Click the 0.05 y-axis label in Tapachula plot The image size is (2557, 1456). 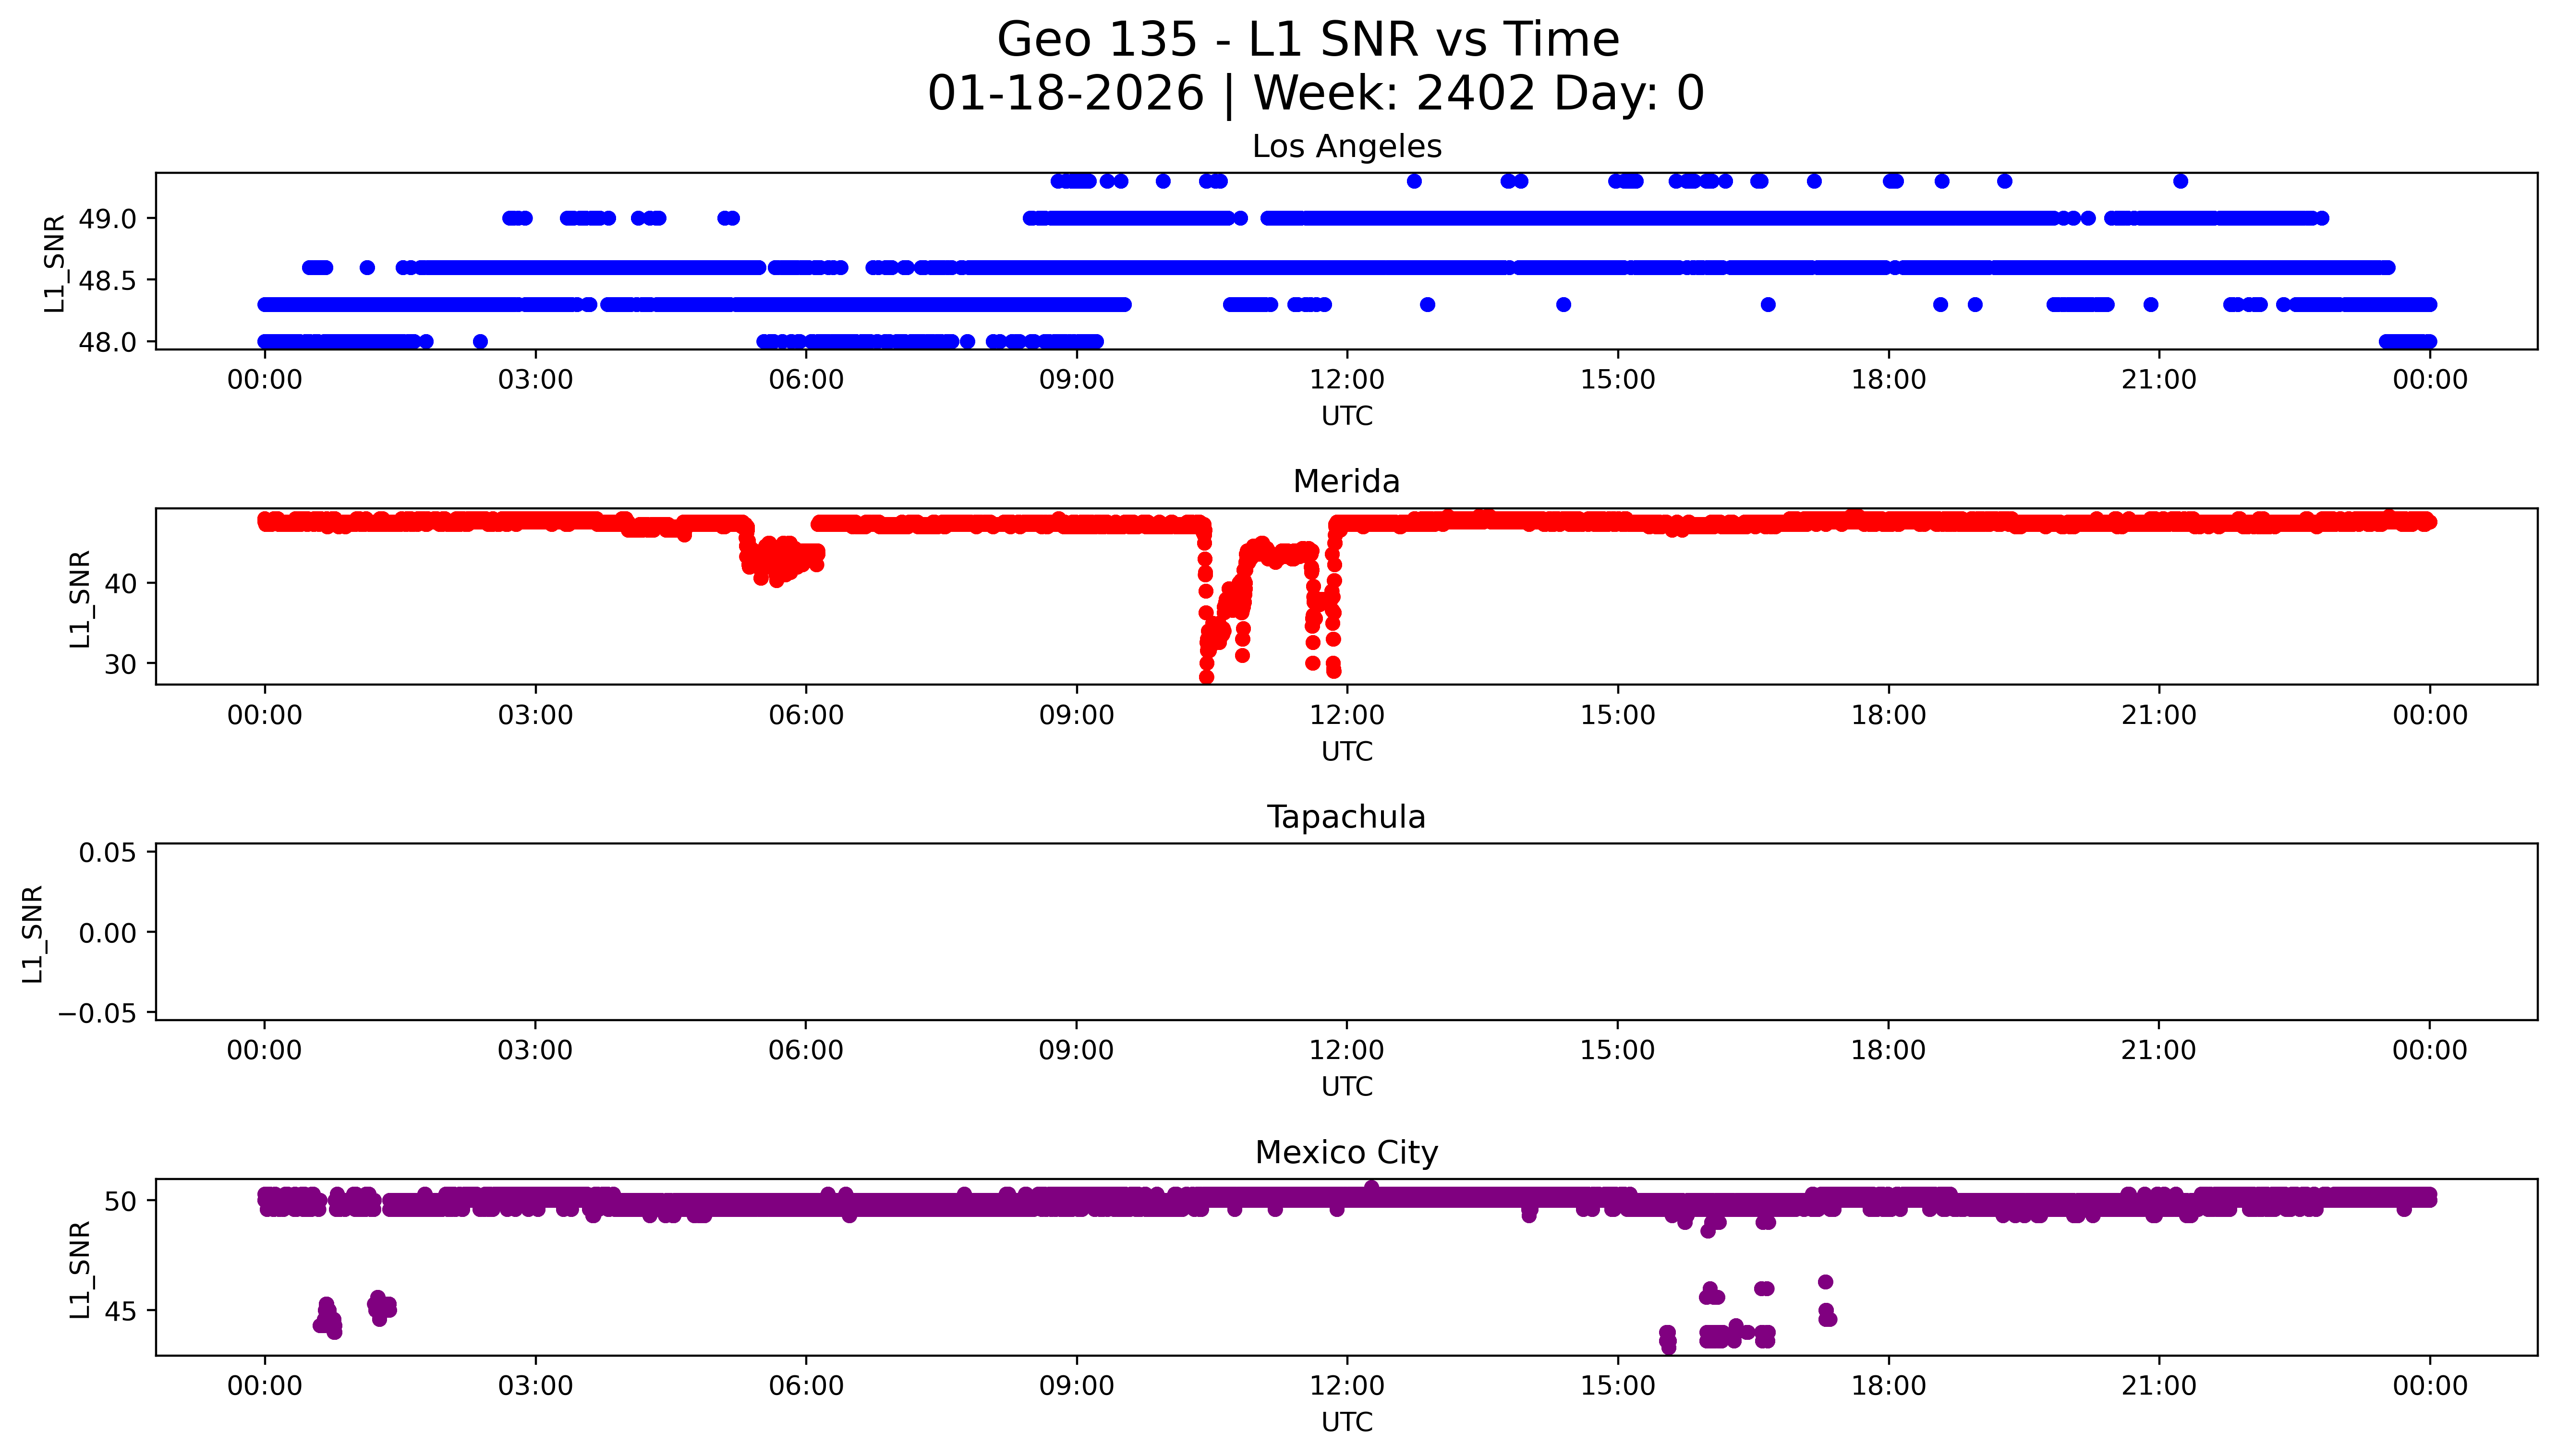(x=107, y=853)
